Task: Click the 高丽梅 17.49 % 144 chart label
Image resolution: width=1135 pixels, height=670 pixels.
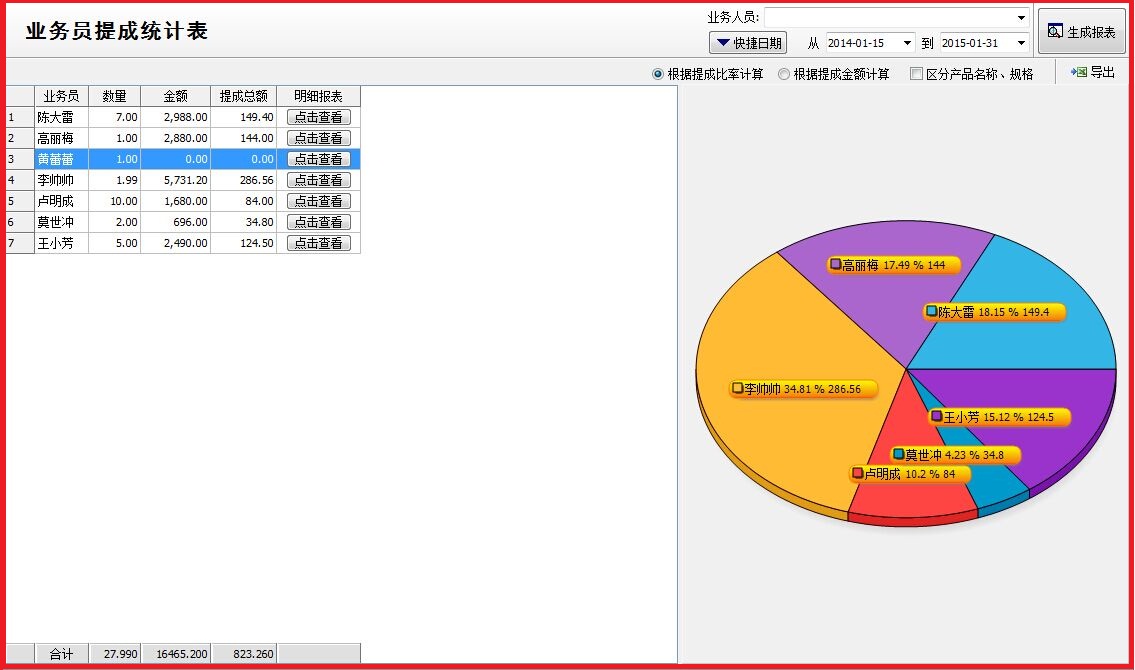Action: coord(894,265)
